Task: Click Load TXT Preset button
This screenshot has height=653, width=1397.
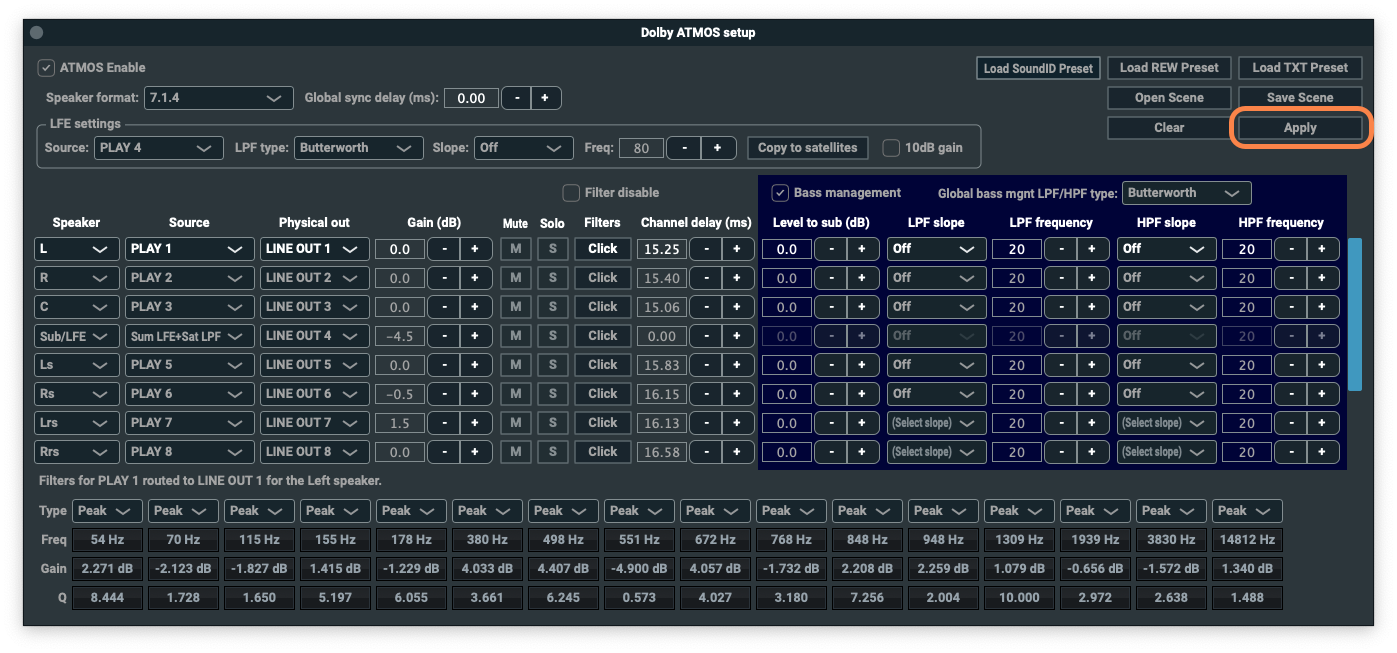Action: 1300,68
